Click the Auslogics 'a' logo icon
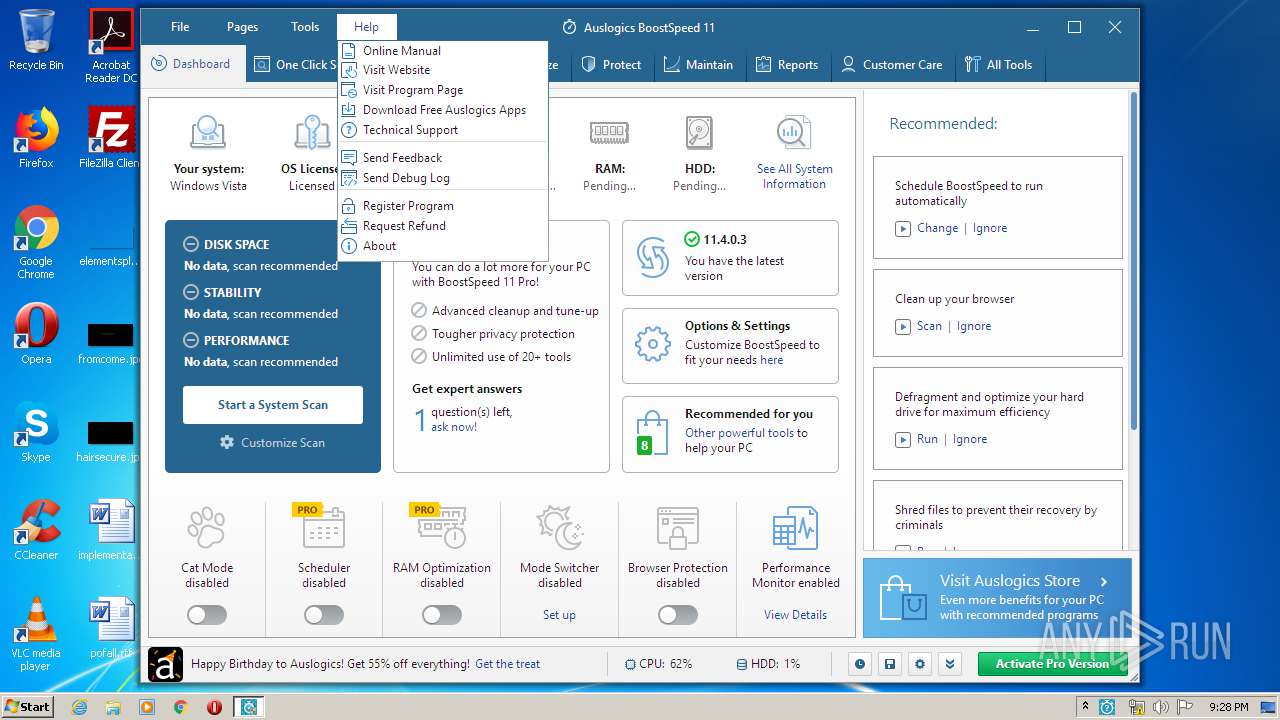This screenshot has width=1280, height=720. point(165,664)
